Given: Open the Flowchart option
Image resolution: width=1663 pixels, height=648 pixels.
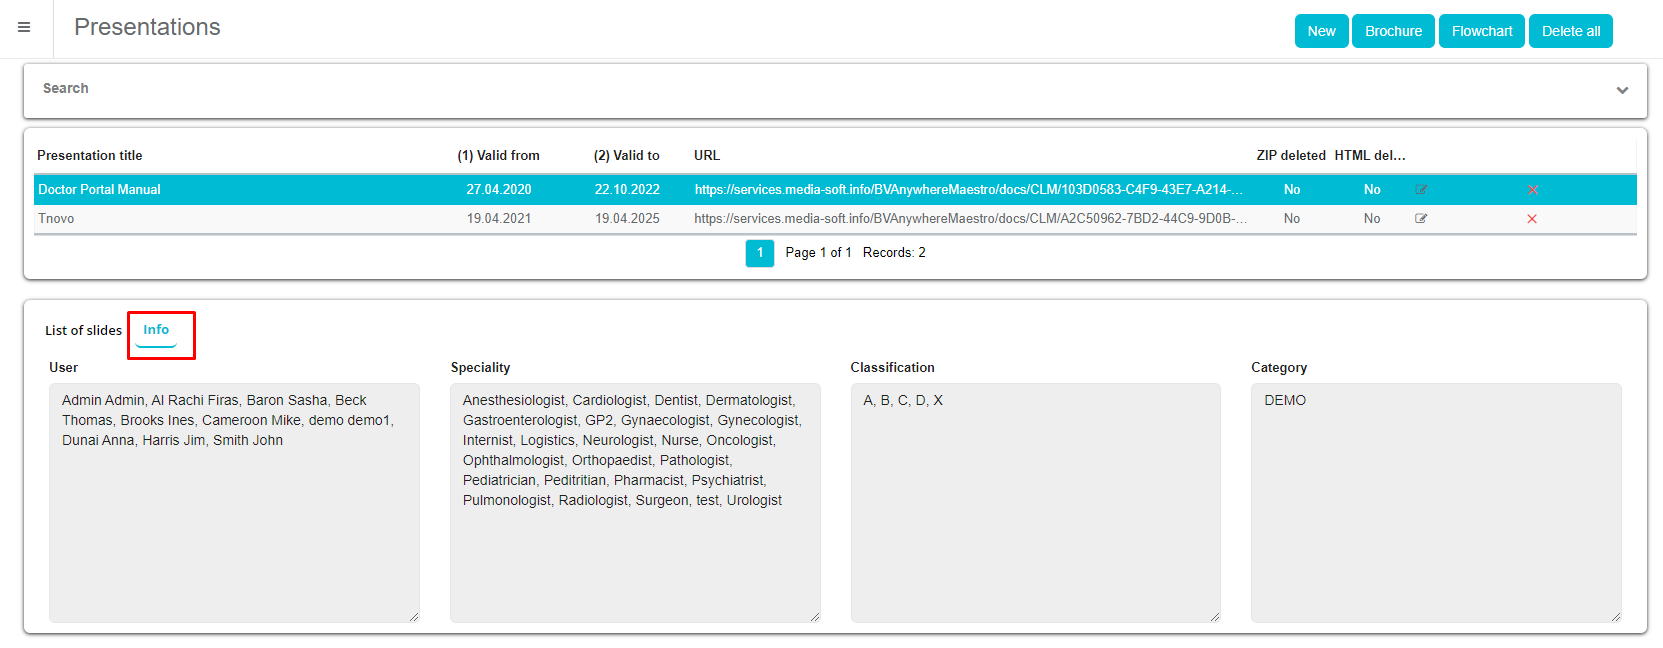Looking at the screenshot, I should (x=1481, y=31).
